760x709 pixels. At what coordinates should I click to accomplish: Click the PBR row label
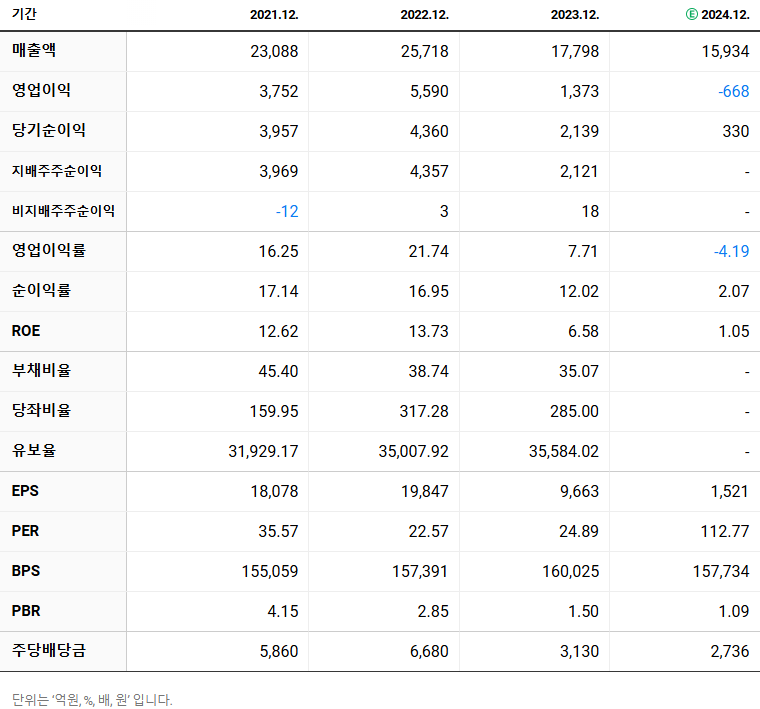click(26, 611)
